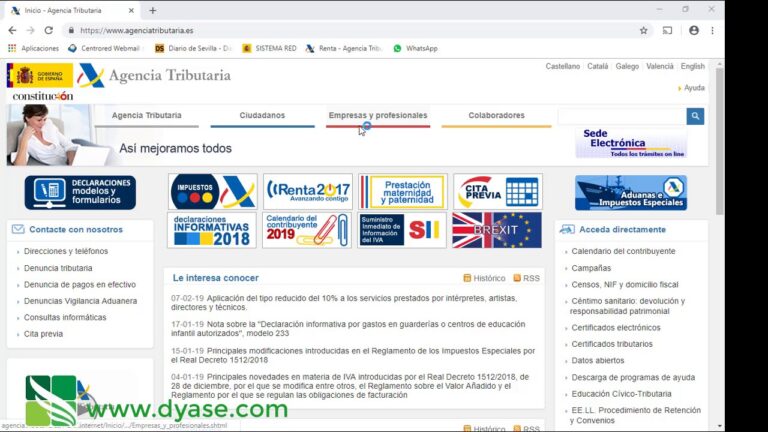The image size is (768, 432).
Task: Switch language to Català
Action: pyautogui.click(x=598, y=66)
